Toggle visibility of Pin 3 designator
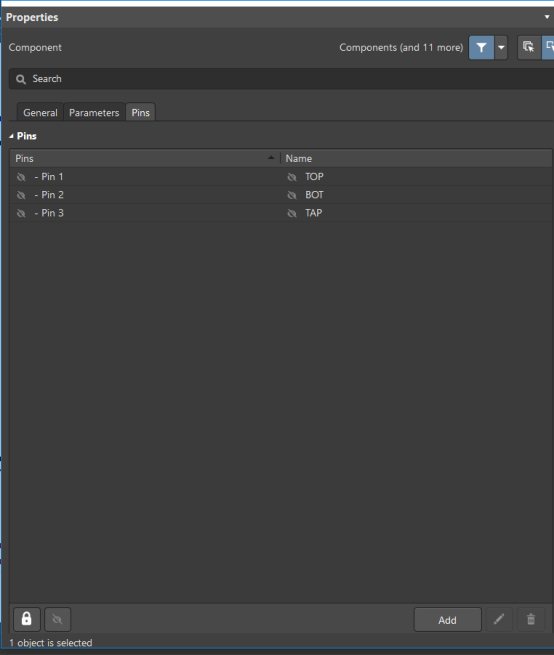Image resolution: width=554 pixels, height=655 pixels. coord(21,213)
